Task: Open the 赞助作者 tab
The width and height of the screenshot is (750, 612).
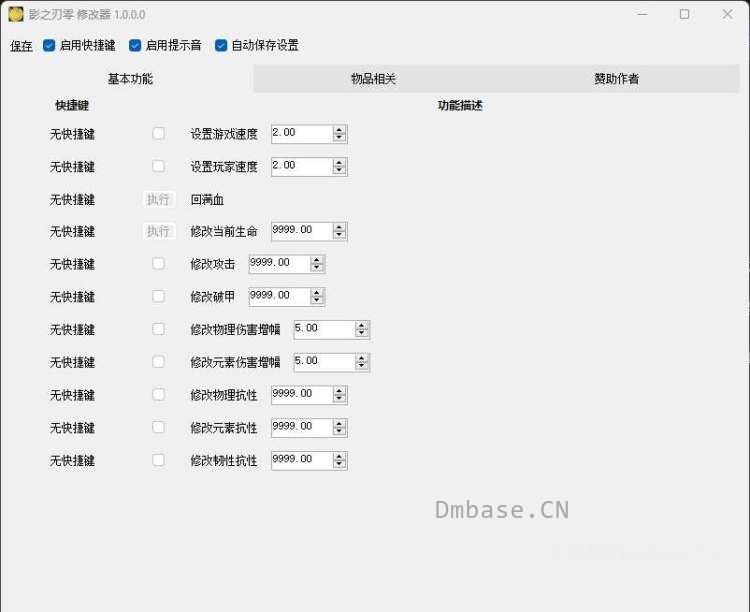Action: tap(617, 79)
